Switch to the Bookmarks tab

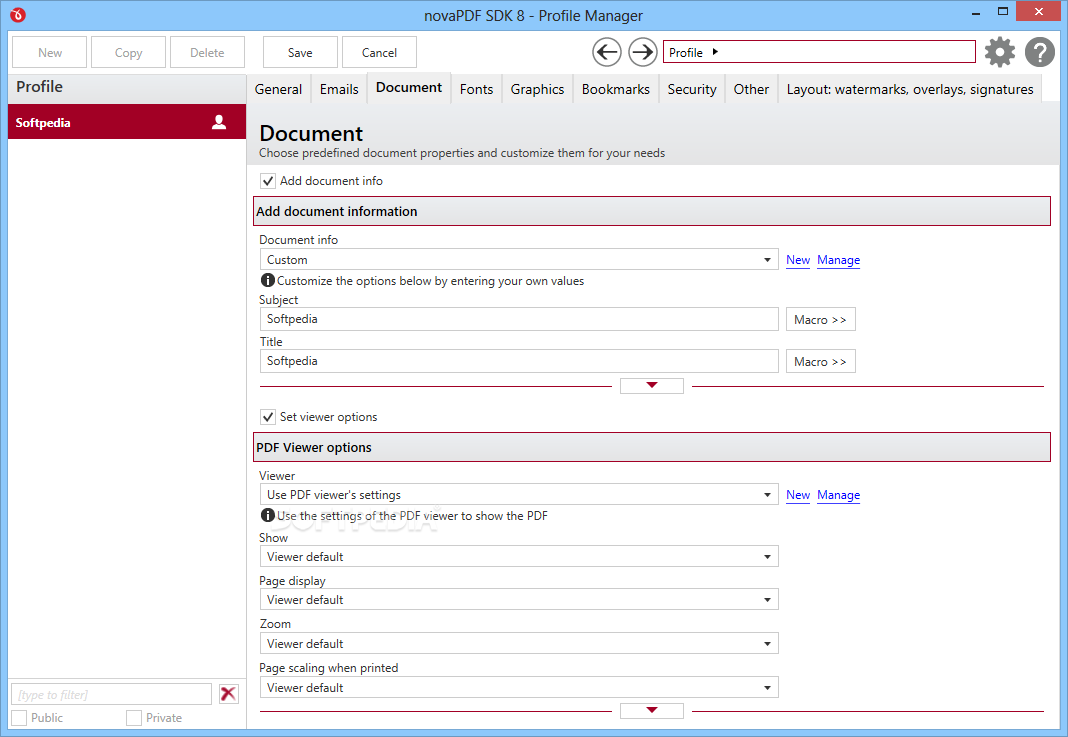pyautogui.click(x=616, y=89)
